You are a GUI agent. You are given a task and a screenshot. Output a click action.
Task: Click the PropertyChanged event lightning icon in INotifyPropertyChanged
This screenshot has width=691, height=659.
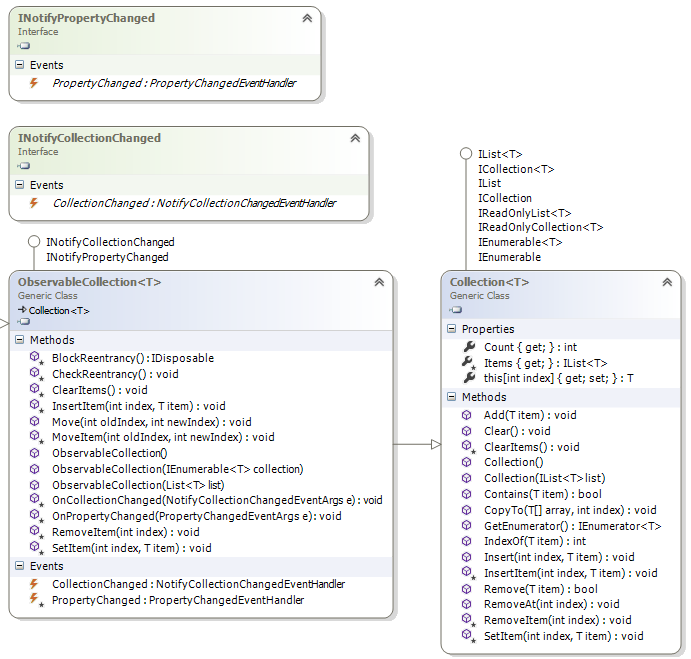(33, 83)
